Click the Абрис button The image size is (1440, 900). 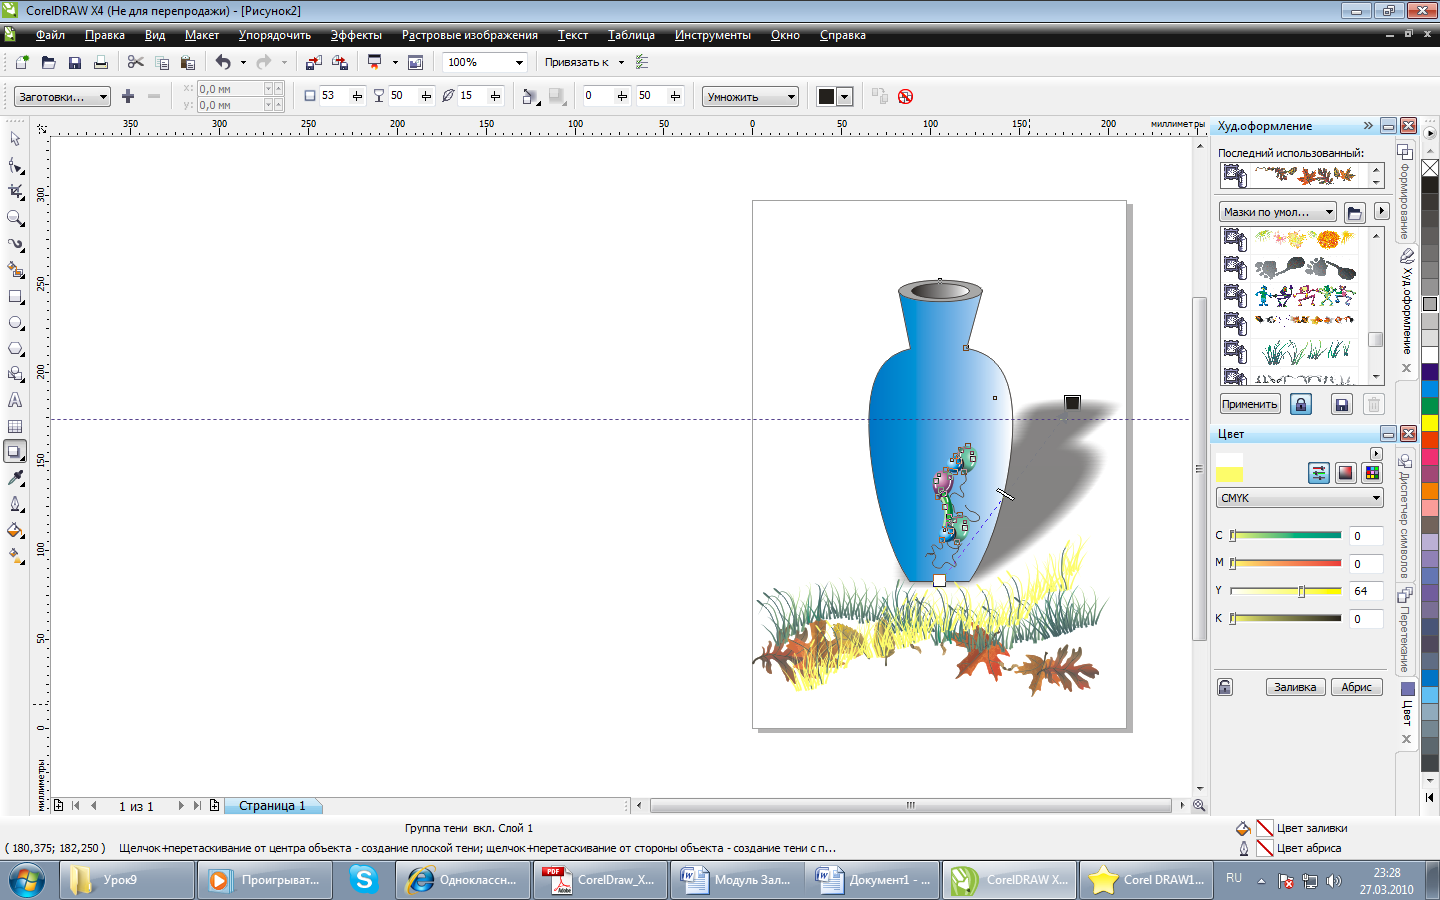coord(1356,687)
